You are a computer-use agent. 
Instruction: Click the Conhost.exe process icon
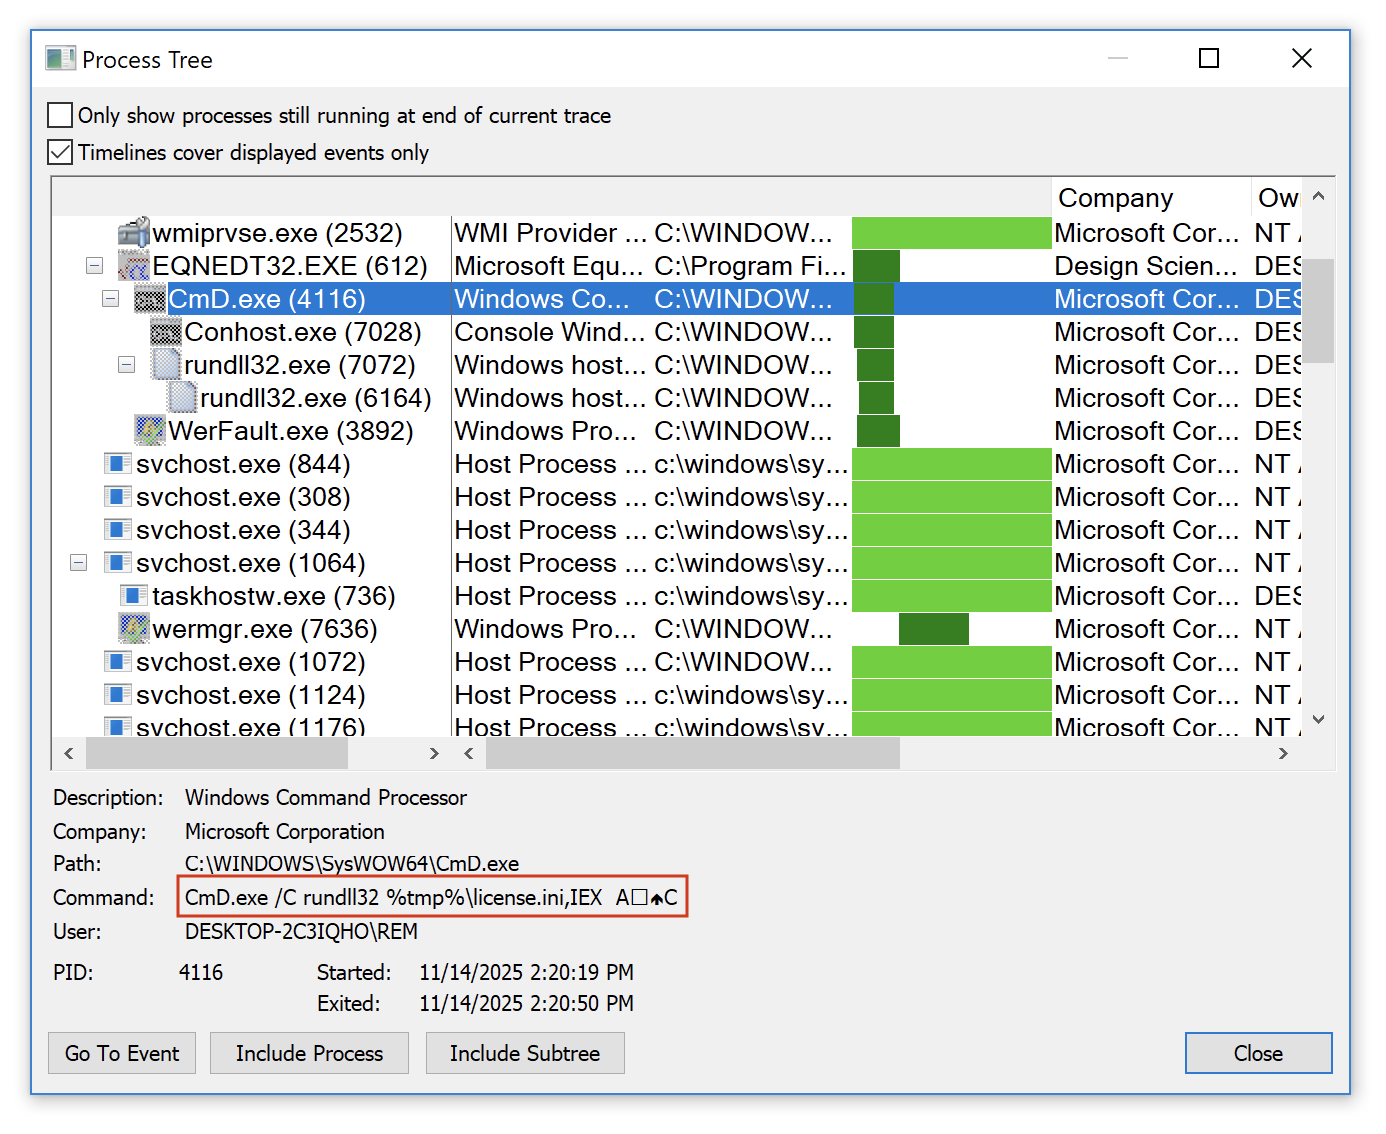click(166, 331)
